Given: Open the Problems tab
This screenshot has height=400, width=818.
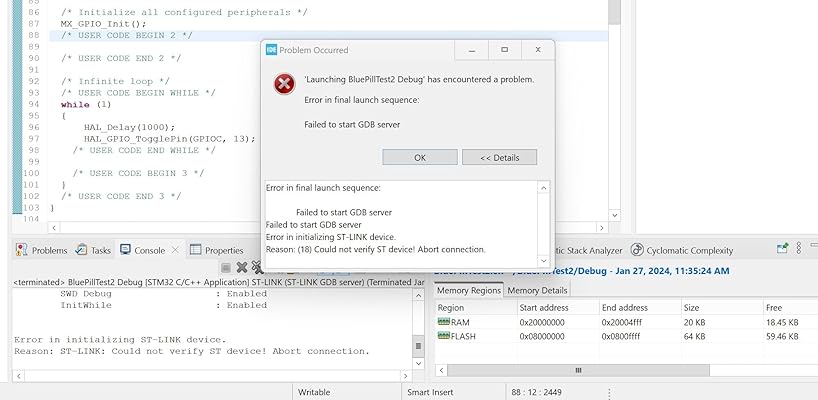Looking at the screenshot, I should coord(42,250).
